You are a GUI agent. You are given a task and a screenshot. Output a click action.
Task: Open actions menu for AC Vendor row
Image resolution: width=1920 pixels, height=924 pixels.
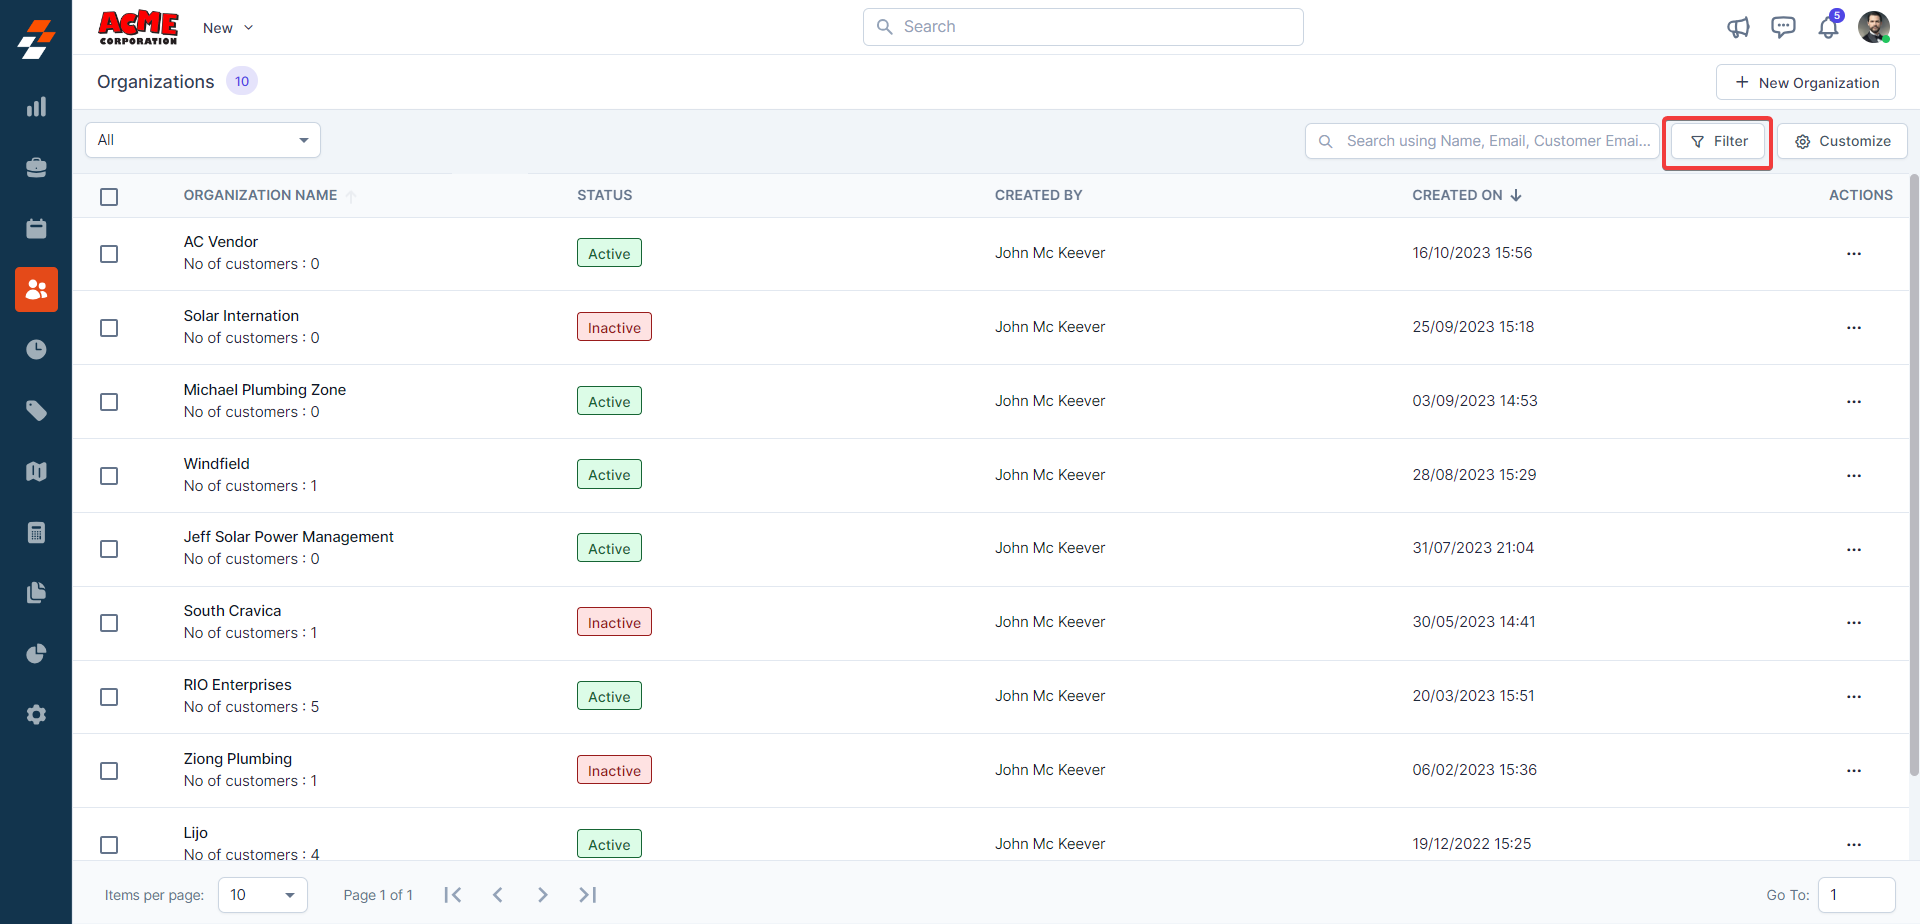[x=1853, y=254]
